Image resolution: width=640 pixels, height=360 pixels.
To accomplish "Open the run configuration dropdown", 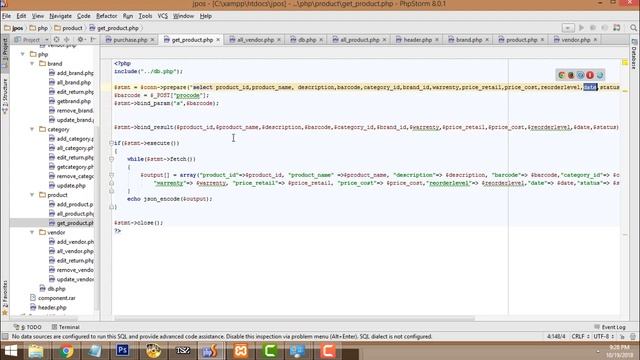I will [568, 28].
